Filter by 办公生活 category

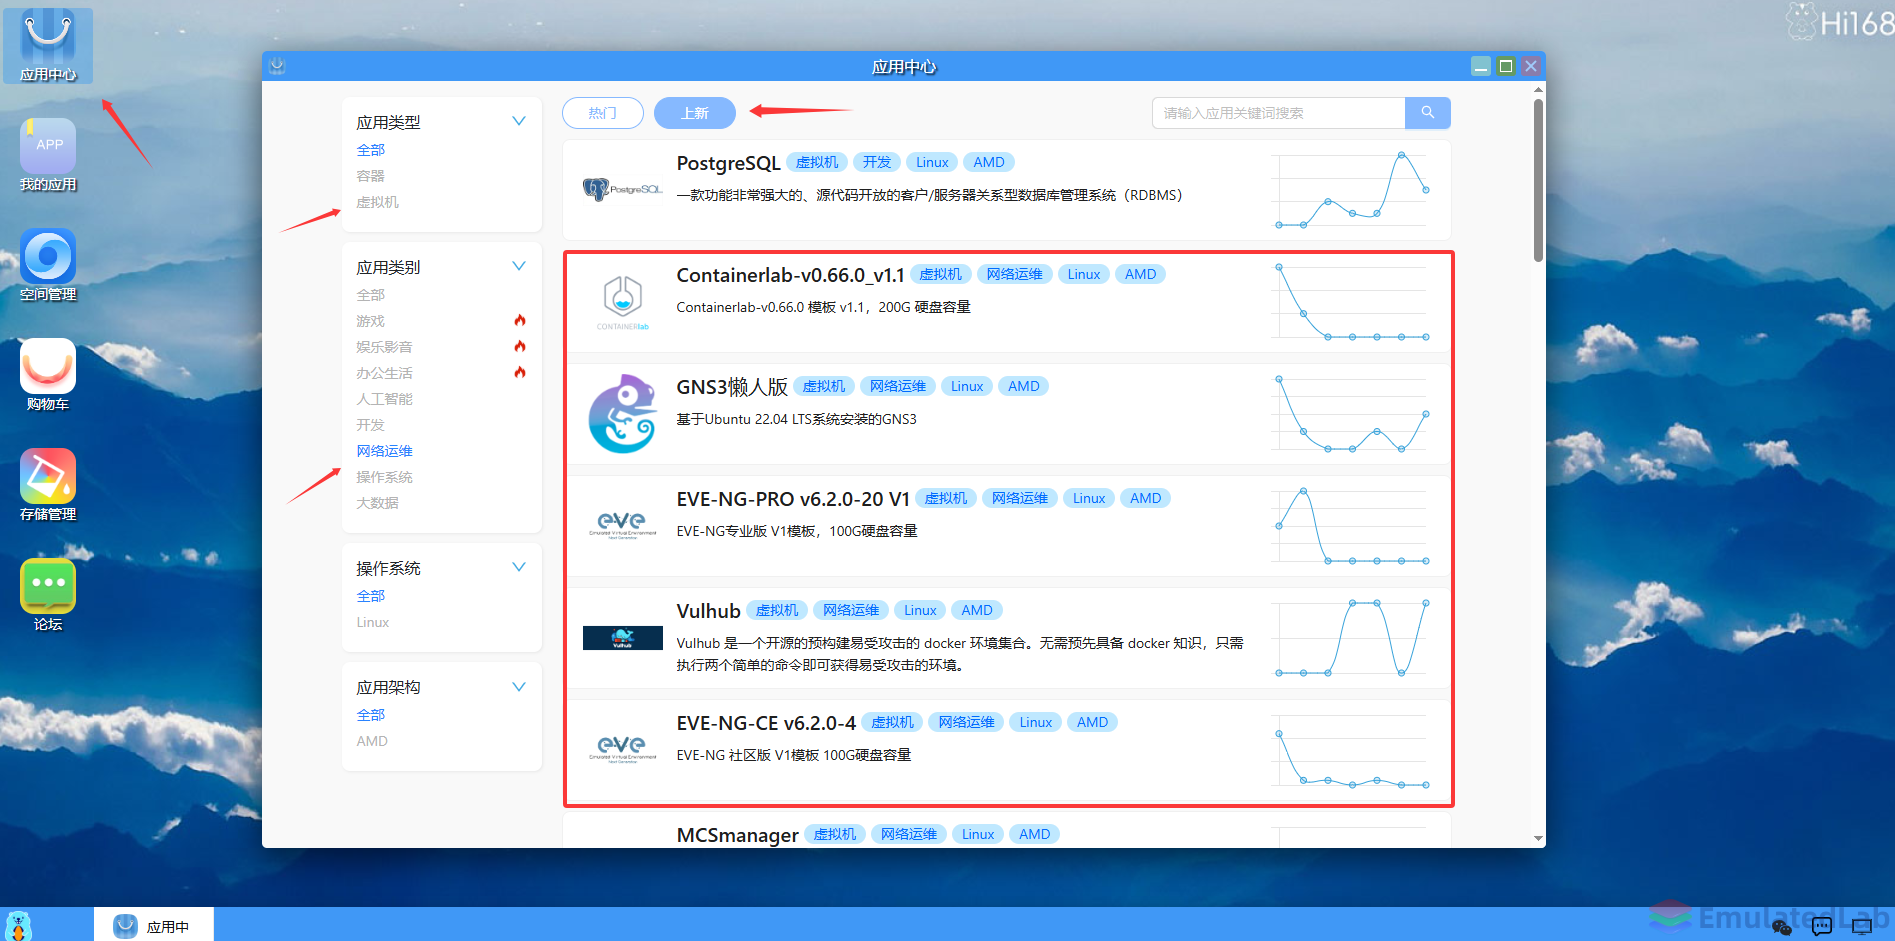[x=385, y=373]
